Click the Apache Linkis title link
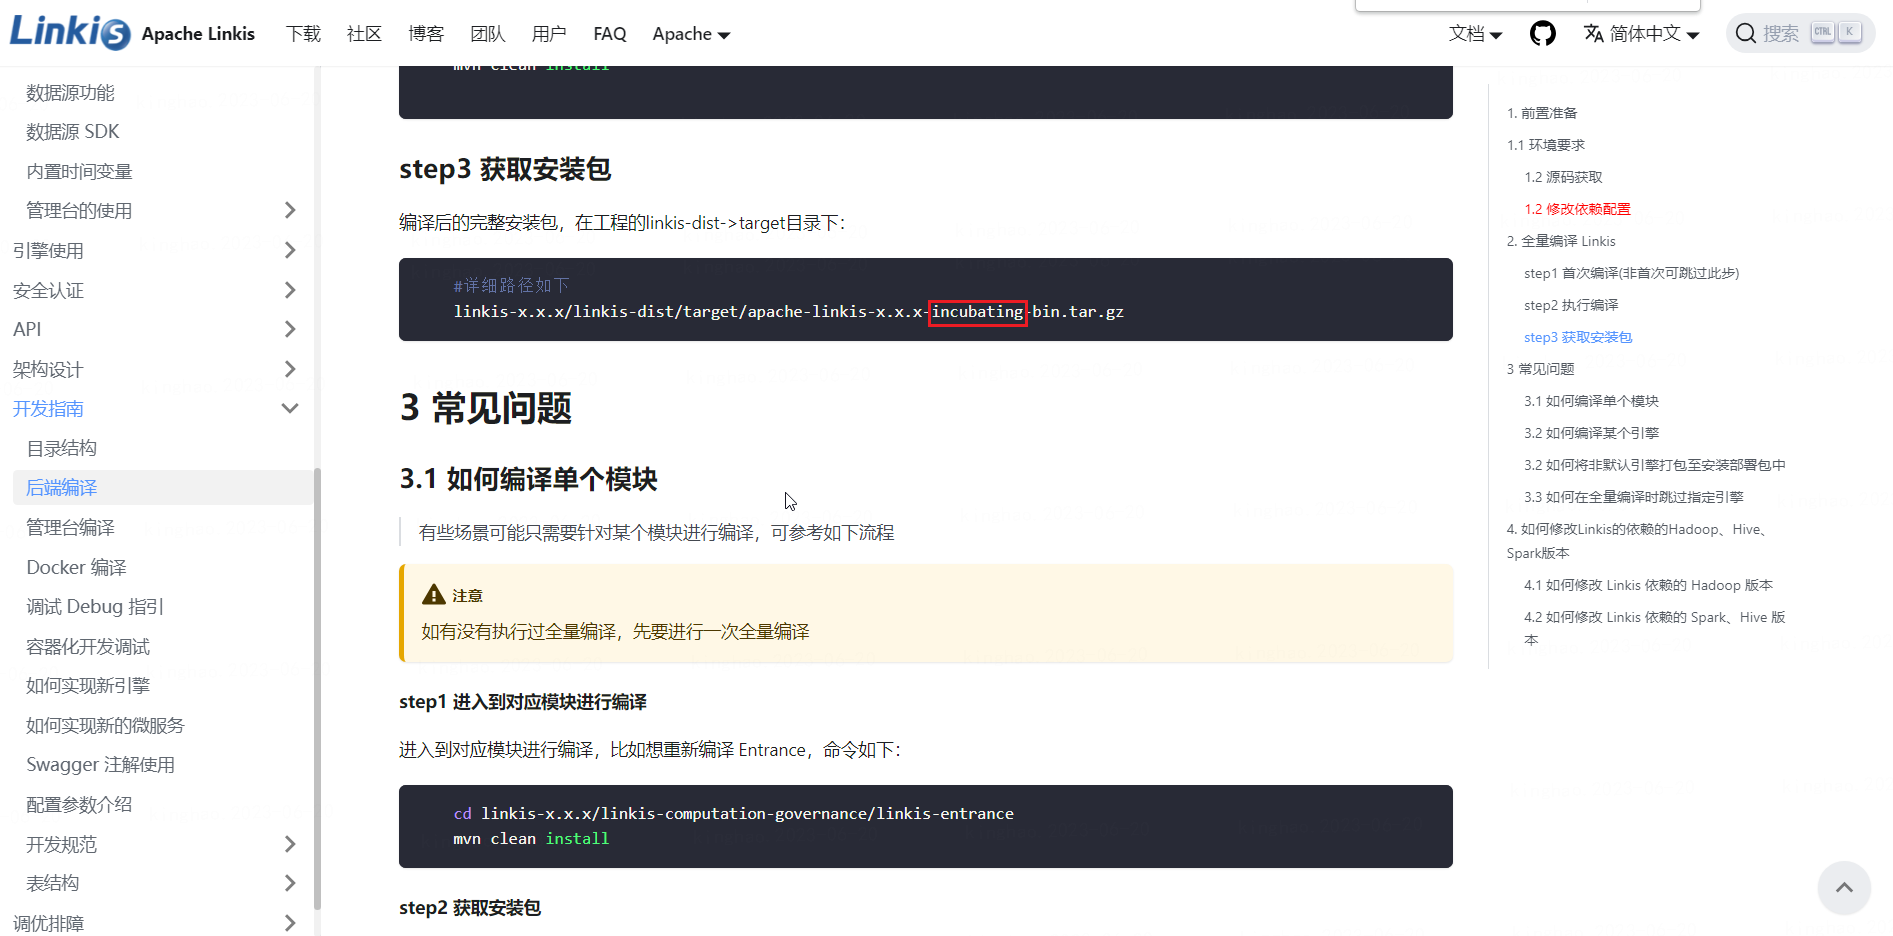 click(198, 34)
